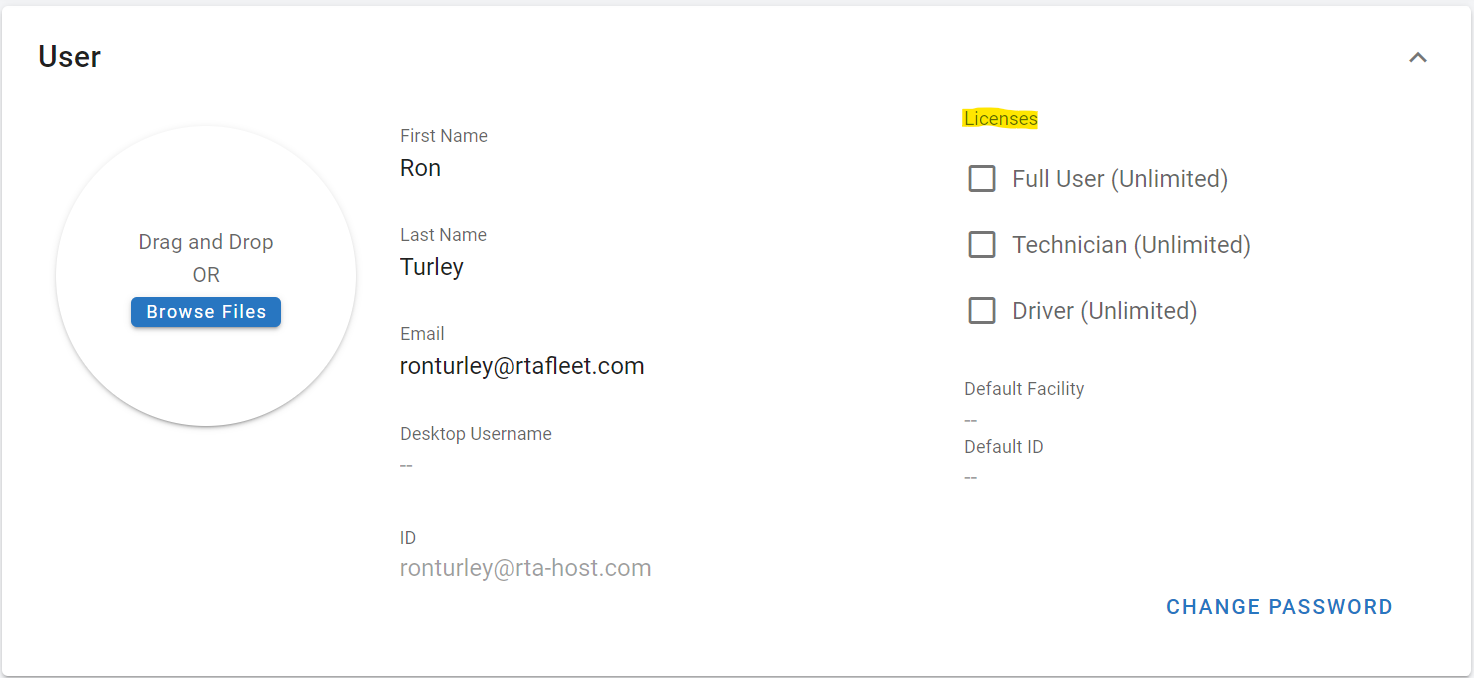
Task: Tick the Driver license checkbox
Action: click(x=982, y=311)
